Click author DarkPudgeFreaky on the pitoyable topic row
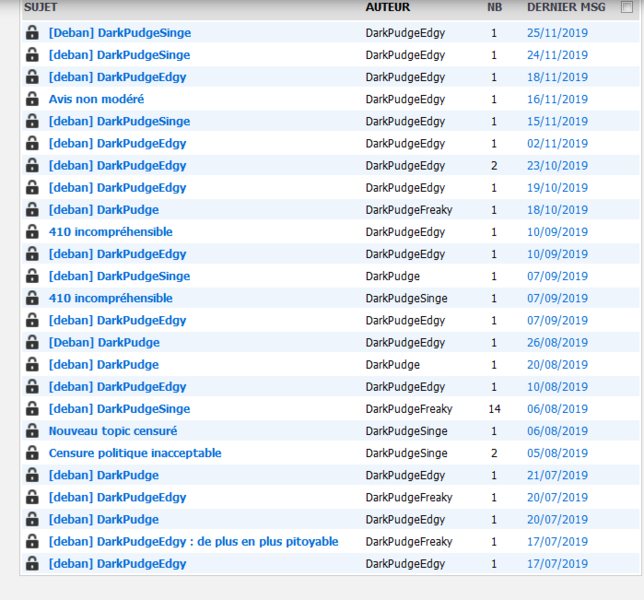 point(409,542)
